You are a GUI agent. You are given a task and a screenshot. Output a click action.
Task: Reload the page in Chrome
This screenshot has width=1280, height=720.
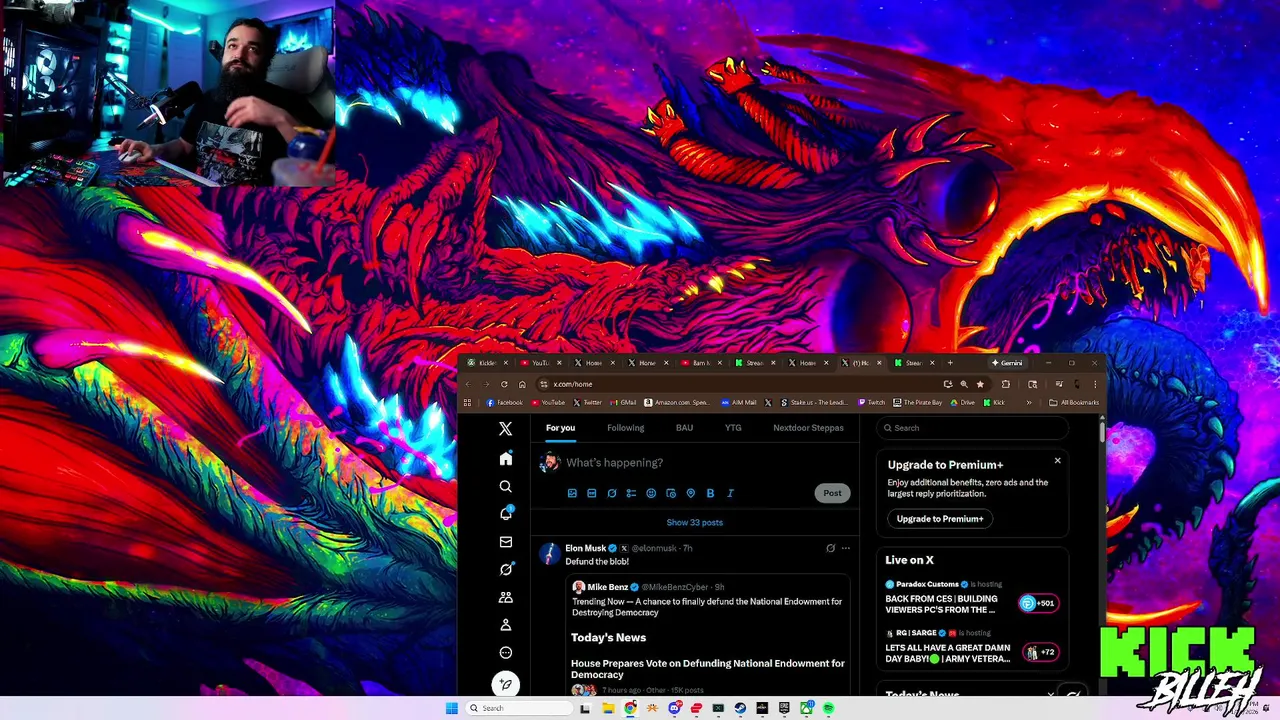pos(504,384)
